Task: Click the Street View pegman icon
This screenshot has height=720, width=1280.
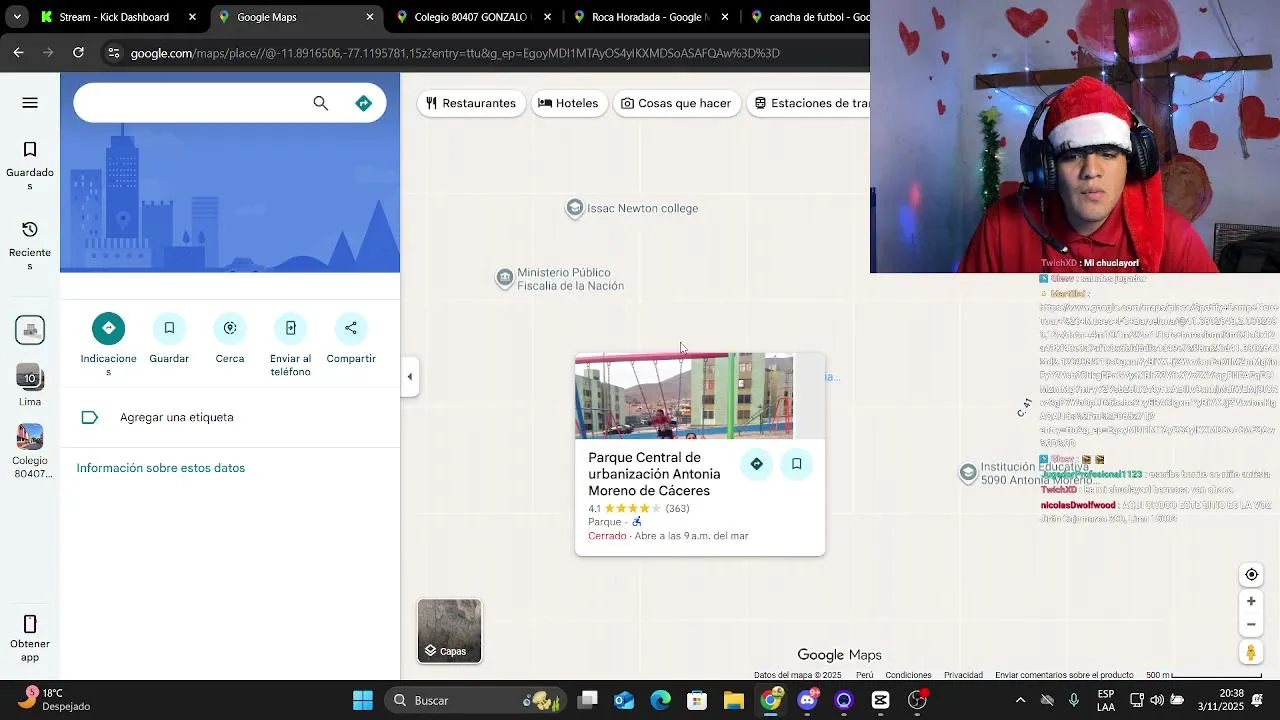Action: click(1251, 652)
